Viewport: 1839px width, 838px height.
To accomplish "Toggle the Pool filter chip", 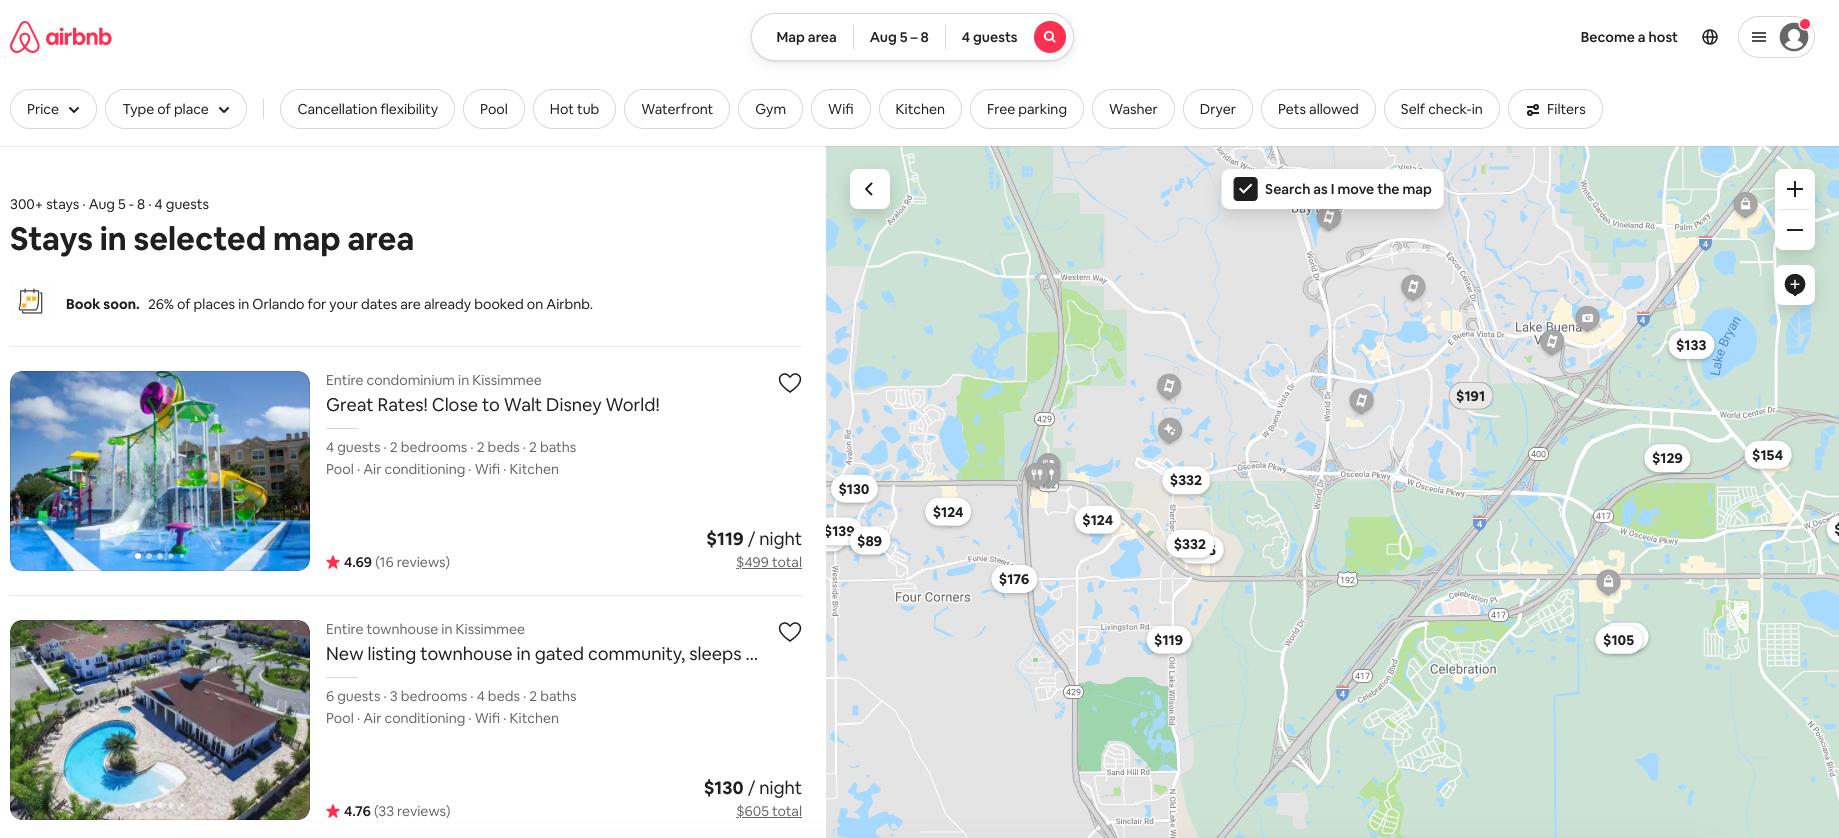I will point(493,109).
